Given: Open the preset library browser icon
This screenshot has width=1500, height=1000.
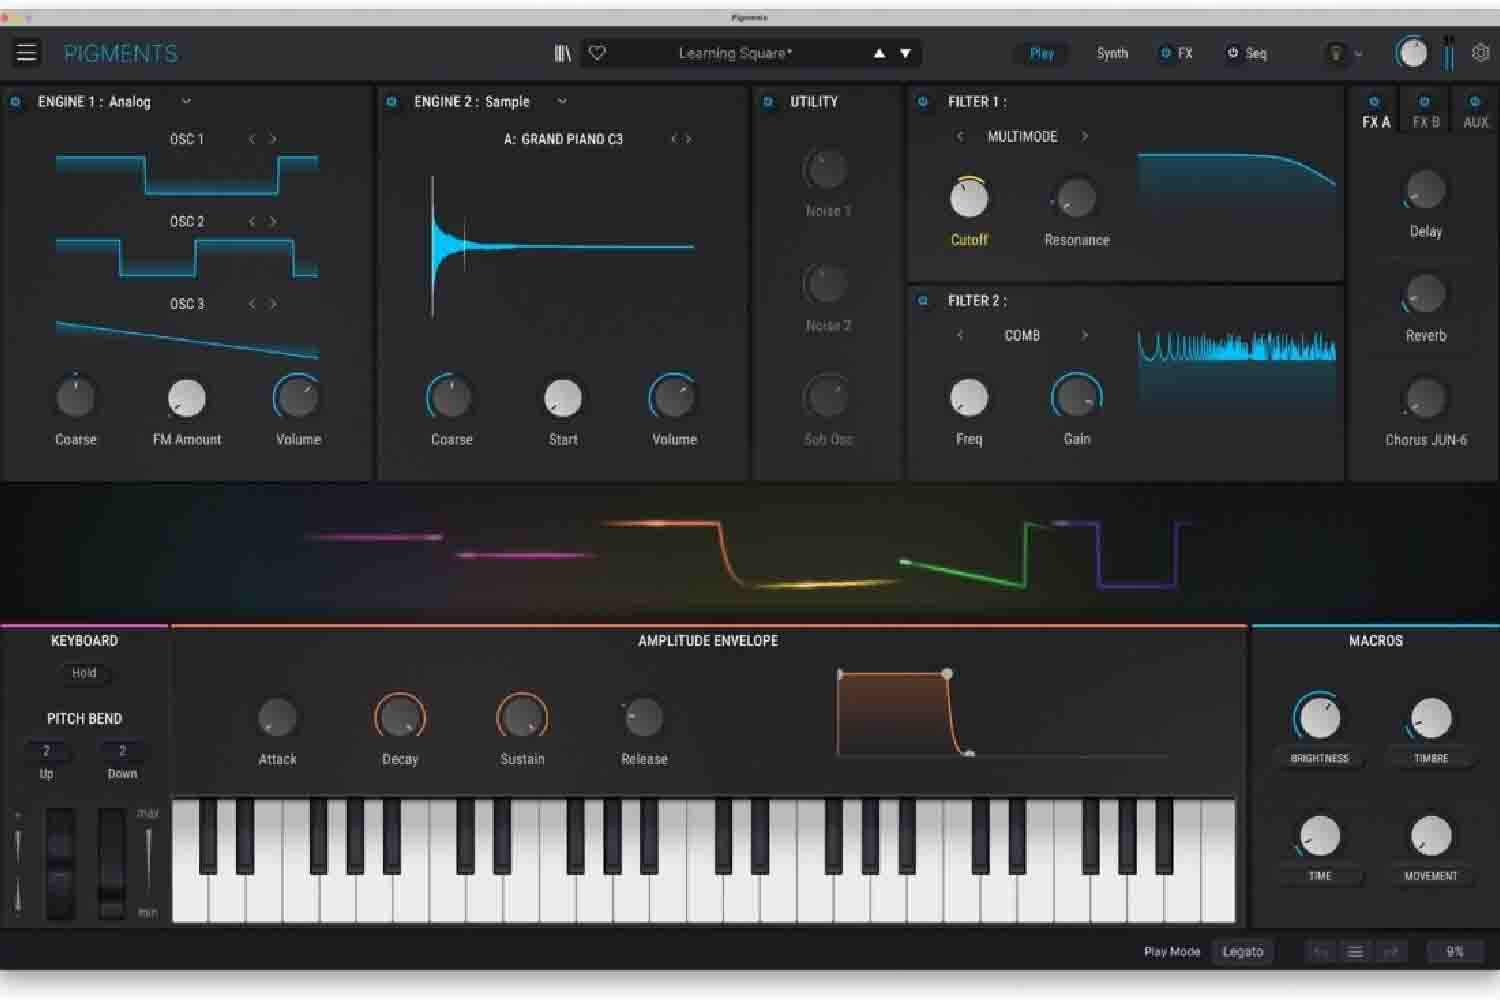Looking at the screenshot, I should click(x=563, y=53).
